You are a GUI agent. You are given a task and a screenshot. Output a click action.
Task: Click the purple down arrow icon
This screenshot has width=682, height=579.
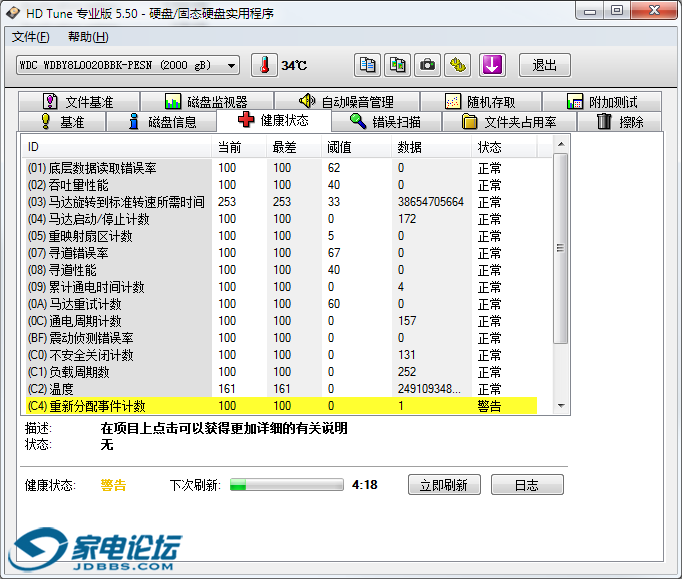click(x=492, y=65)
